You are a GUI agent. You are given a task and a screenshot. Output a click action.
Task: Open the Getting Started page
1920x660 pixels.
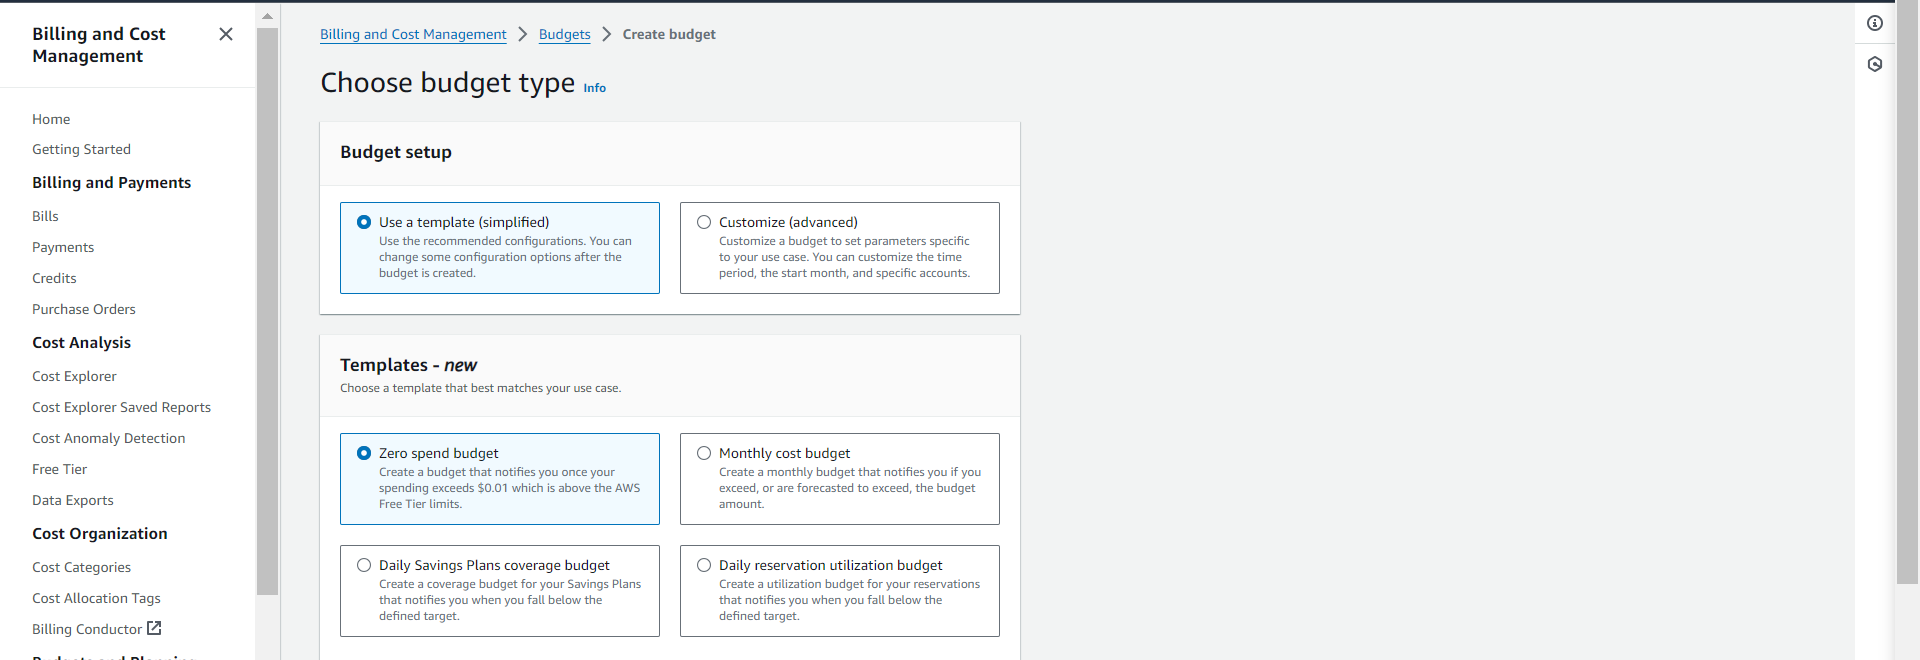81,149
